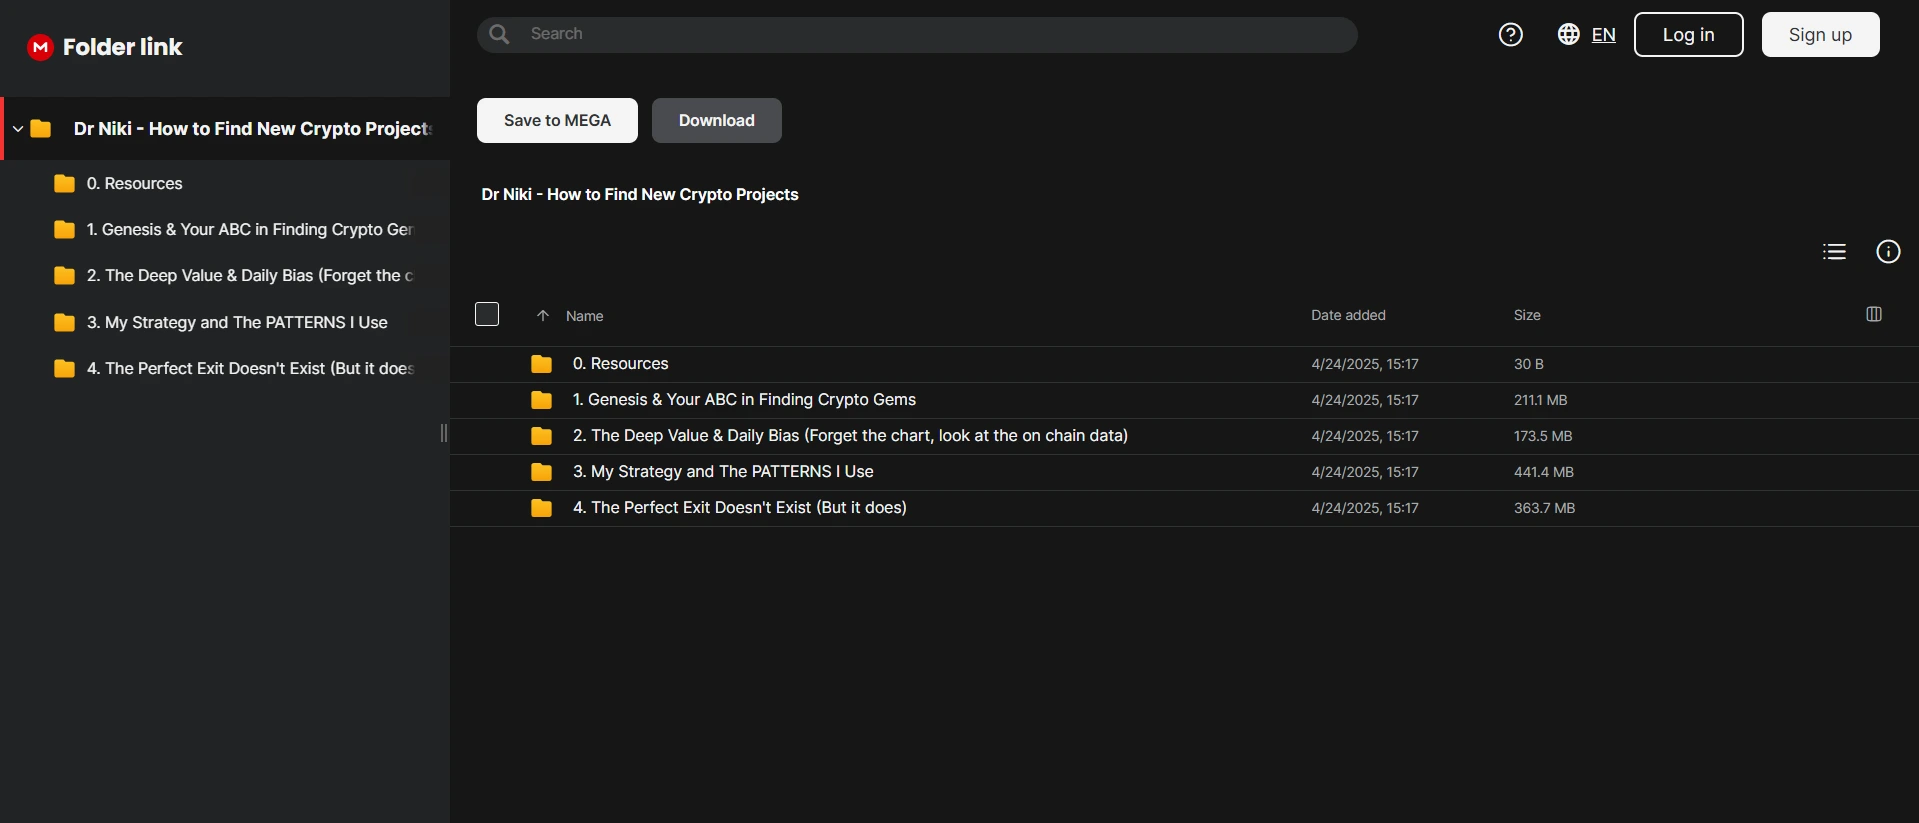Click sidebar folder icon for 2. The Deep Value
The height and width of the screenshot is (823, 1919).
(x=64, y=276)
